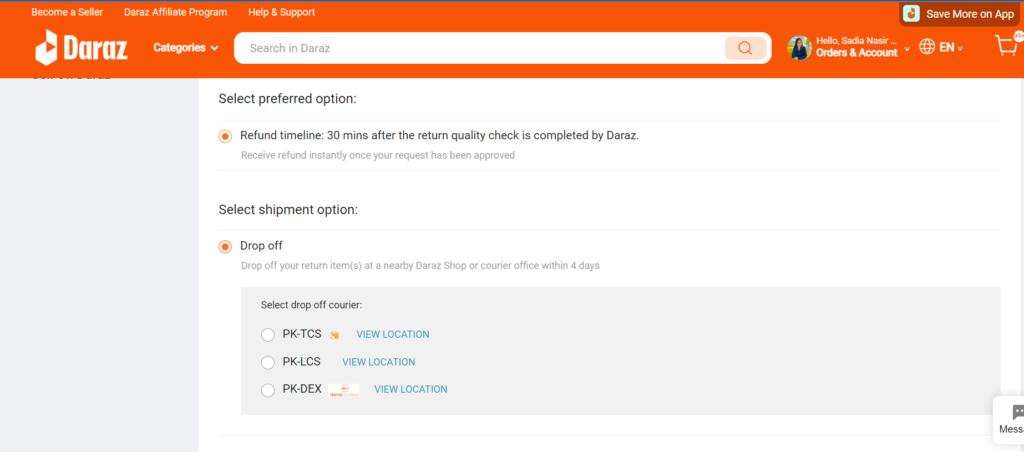Click the Save More on App icon
The width and height of the screenshot is (1024, 452).
(x=911, y=14)
